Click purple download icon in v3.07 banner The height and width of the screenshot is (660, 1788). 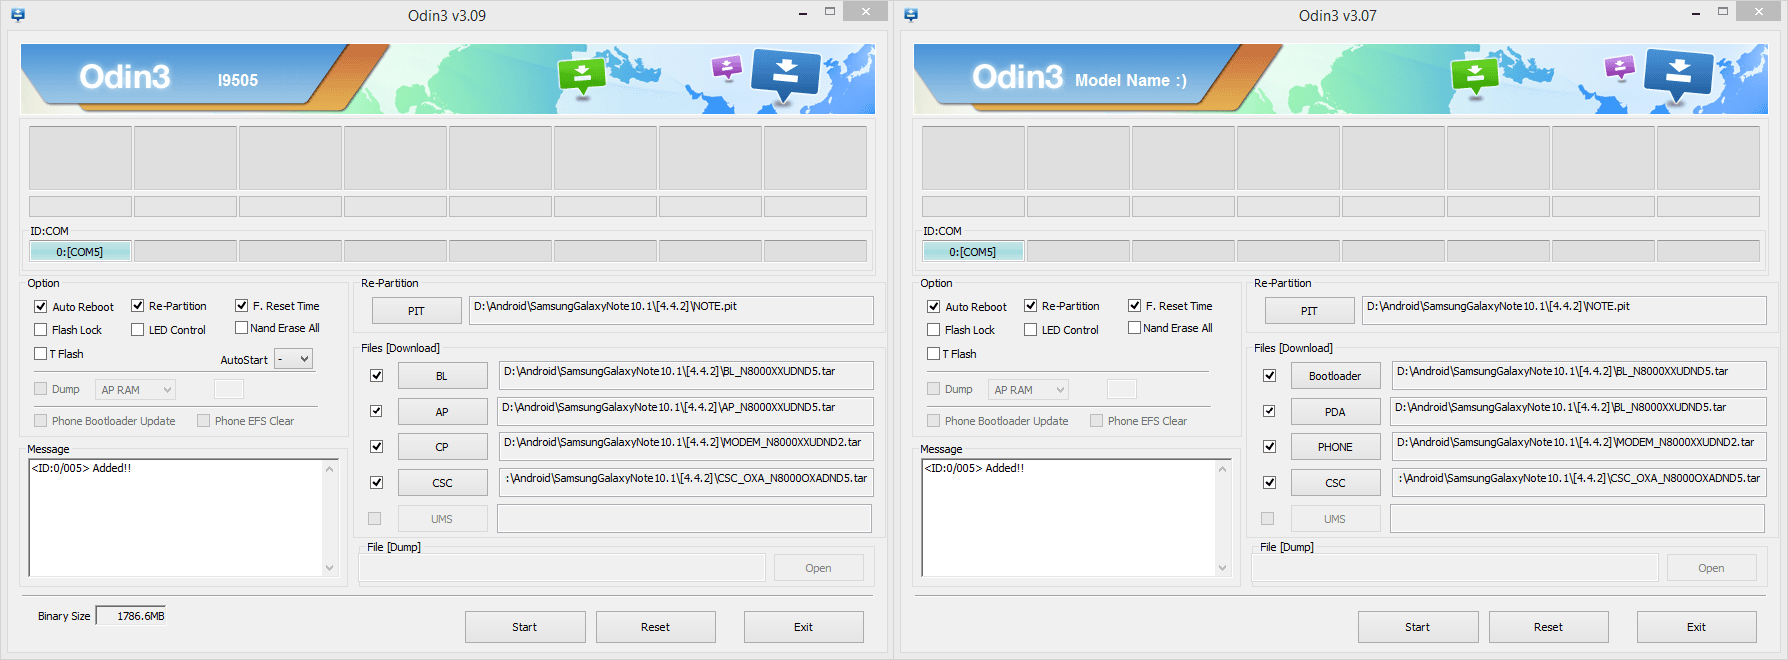[1619, 68]
